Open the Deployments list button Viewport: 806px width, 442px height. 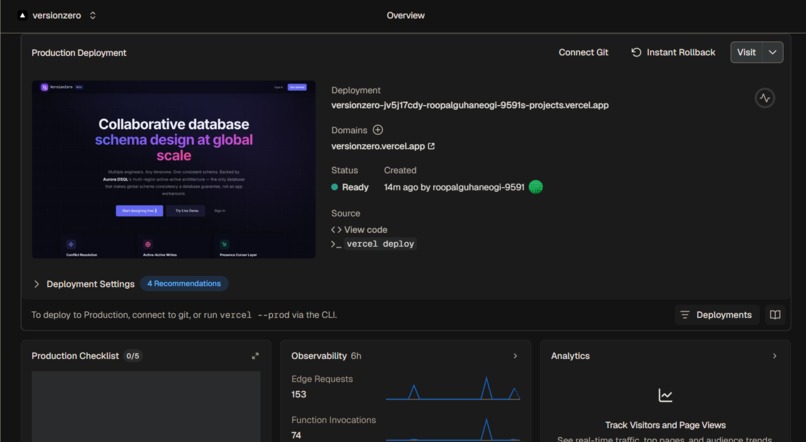(x=716, y=315)
